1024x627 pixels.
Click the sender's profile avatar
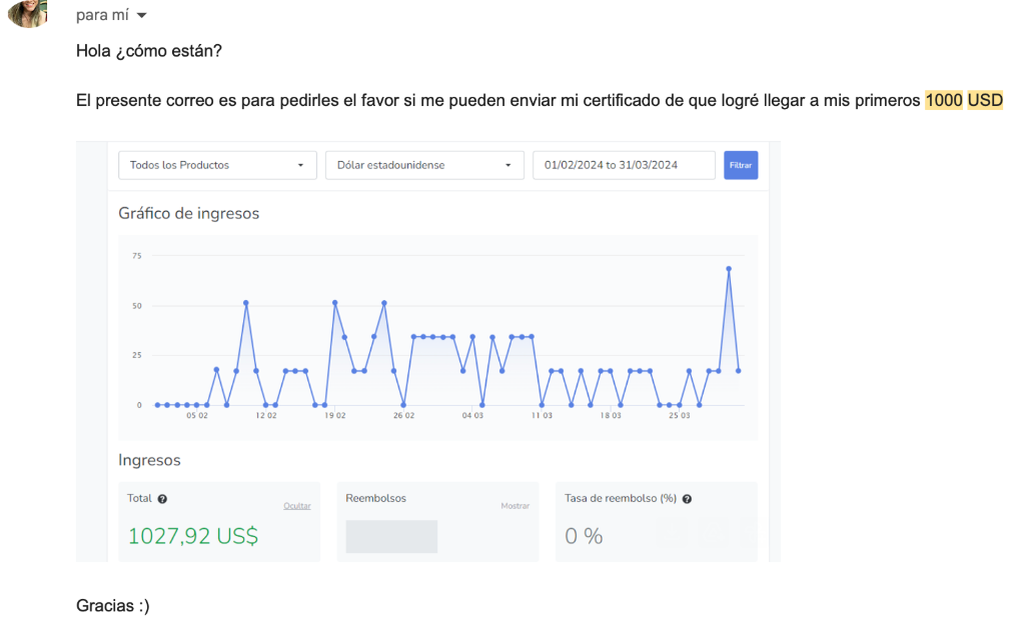pos(28,12)
